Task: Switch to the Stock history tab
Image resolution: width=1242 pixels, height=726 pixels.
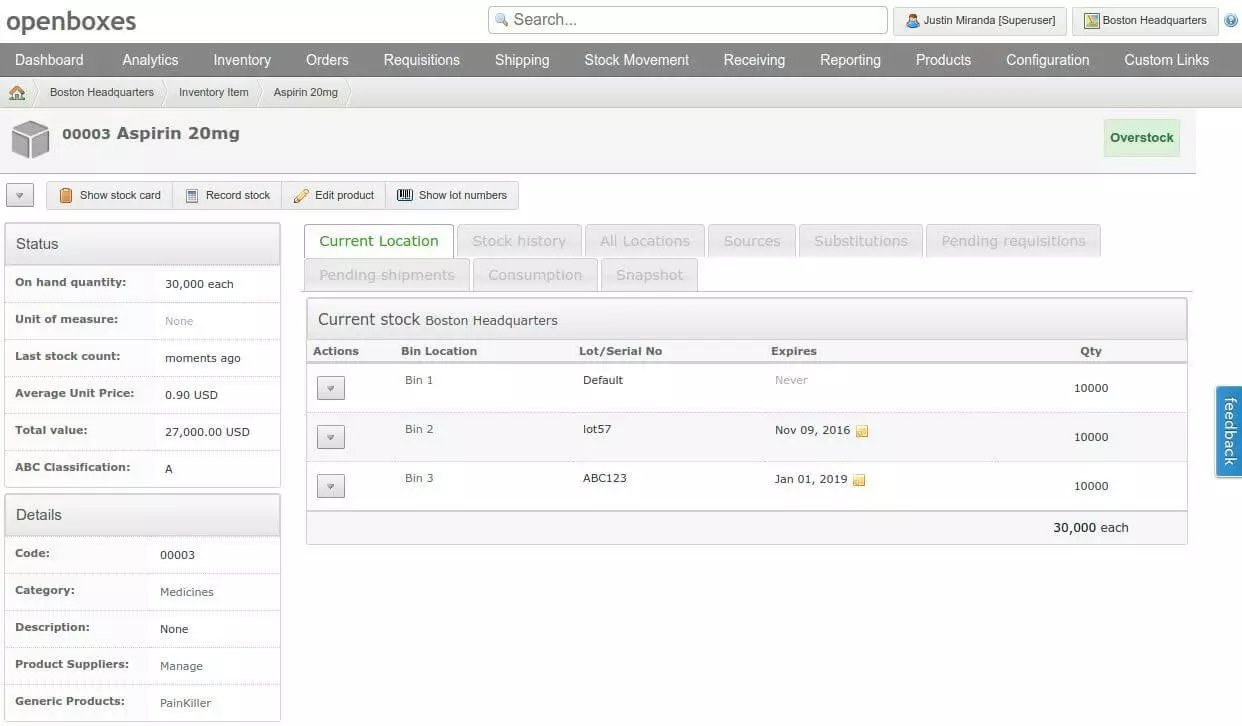Action: [x=519, y=241]
